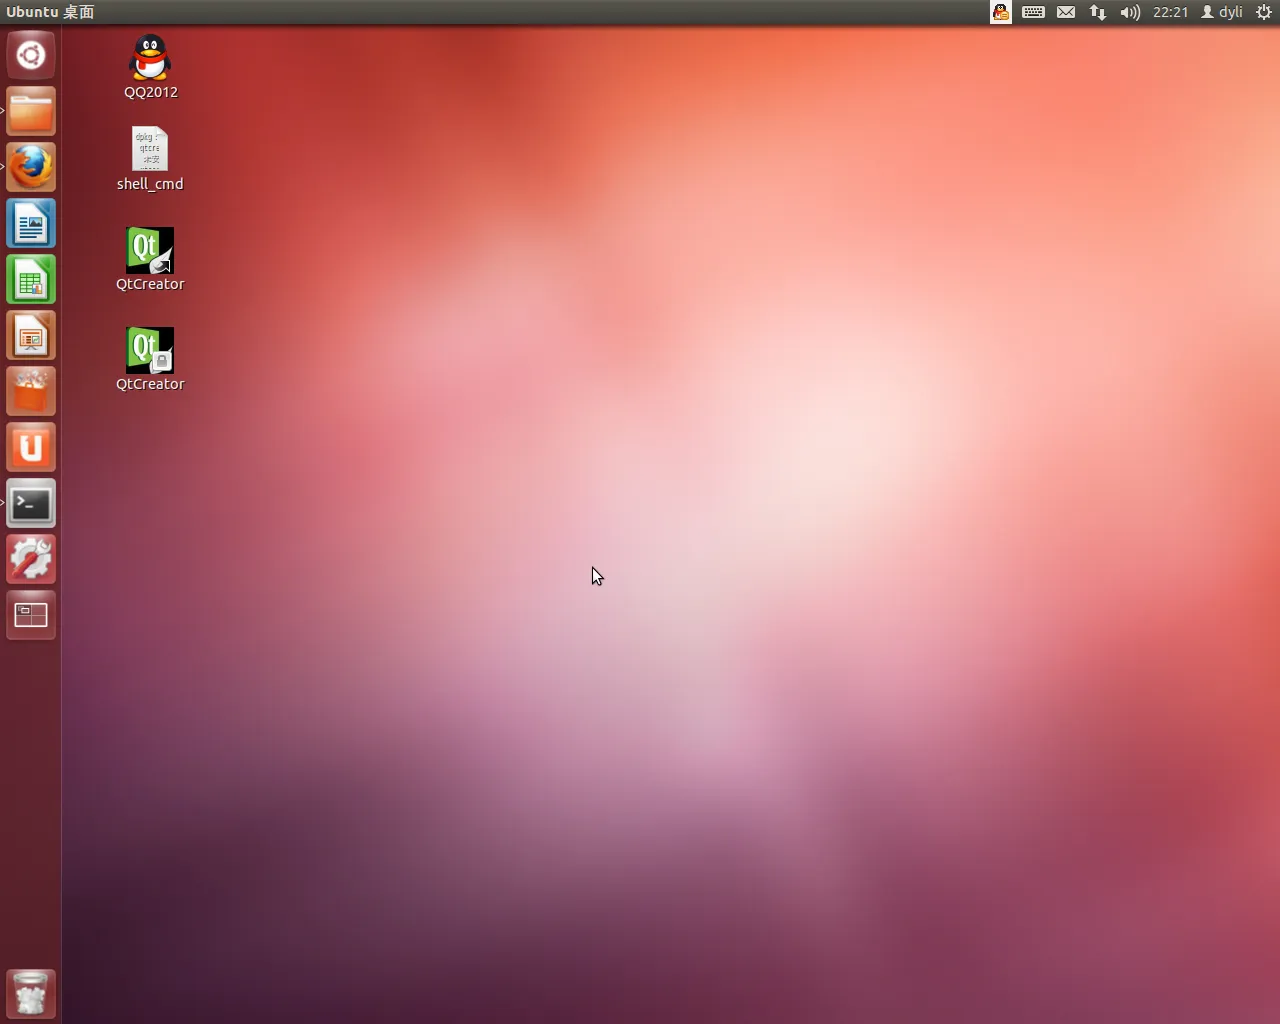Start LibreOffice Impress from launcher
This screenshot has height=1024, width=1280.
point(31,336)
